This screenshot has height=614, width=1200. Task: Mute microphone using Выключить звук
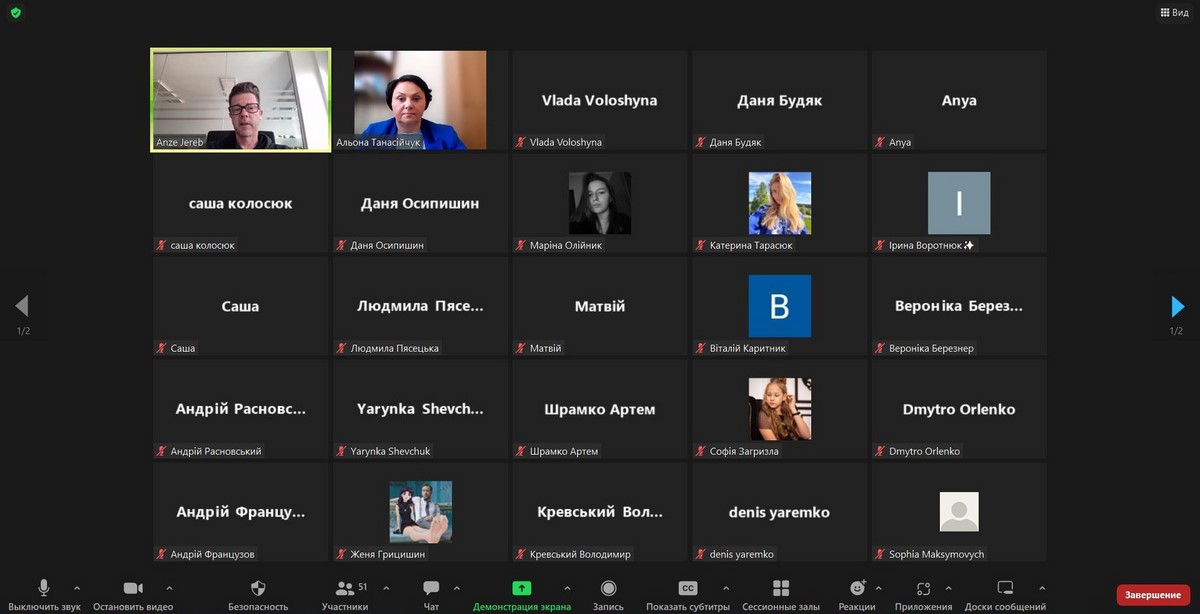[44, 588]
